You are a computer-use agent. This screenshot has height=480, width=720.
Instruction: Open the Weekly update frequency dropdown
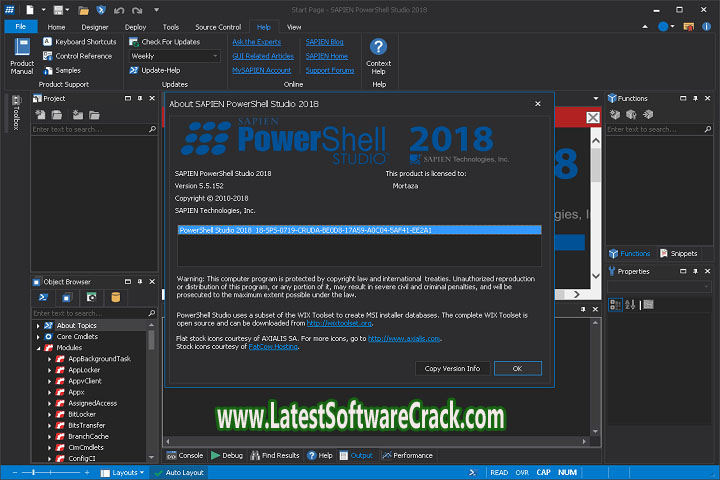[x=174, y=56]
